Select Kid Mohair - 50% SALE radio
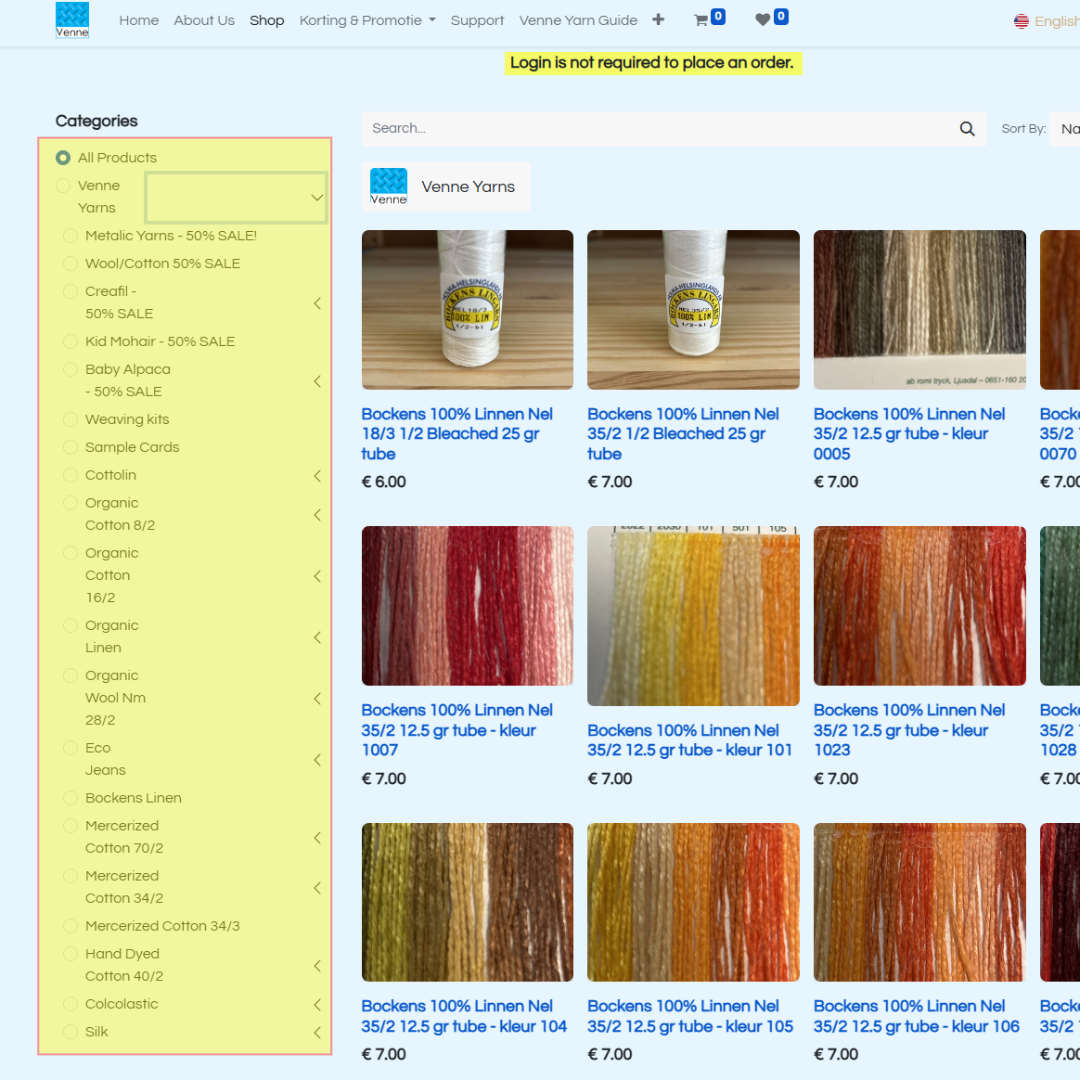 click(x=70, y=341)
